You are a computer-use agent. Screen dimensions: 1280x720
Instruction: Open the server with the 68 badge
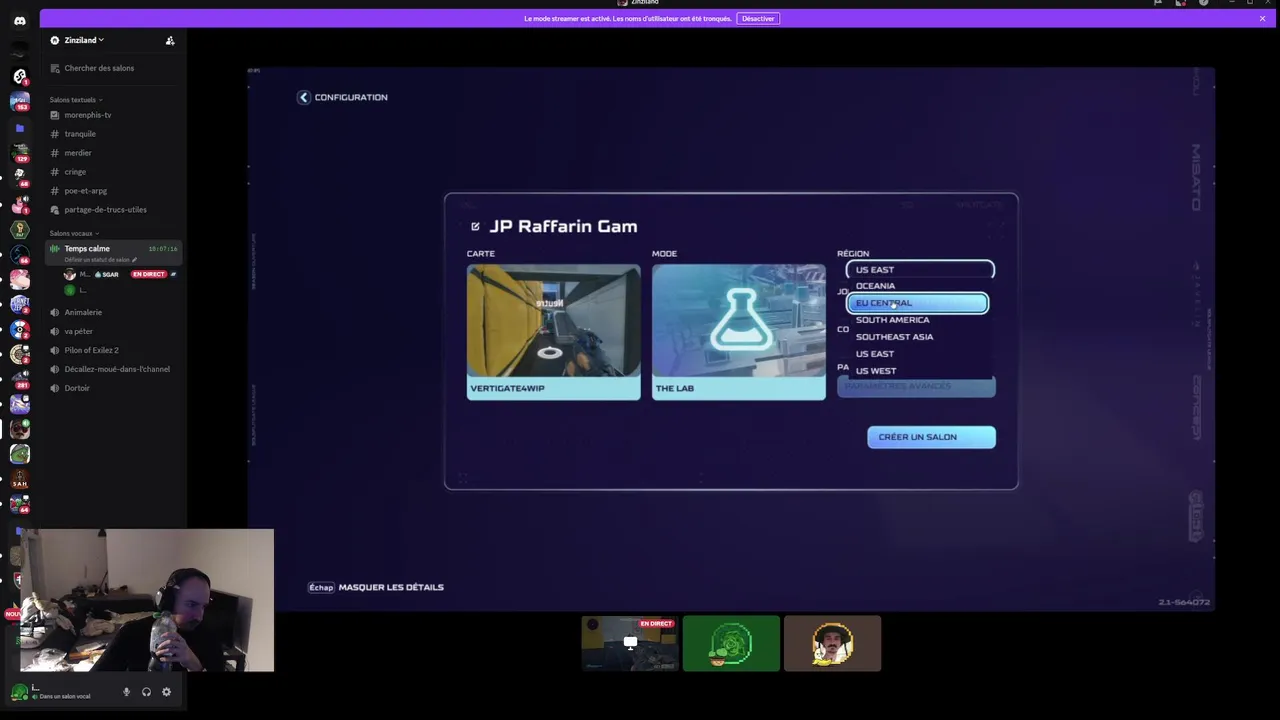click(19, 177)
